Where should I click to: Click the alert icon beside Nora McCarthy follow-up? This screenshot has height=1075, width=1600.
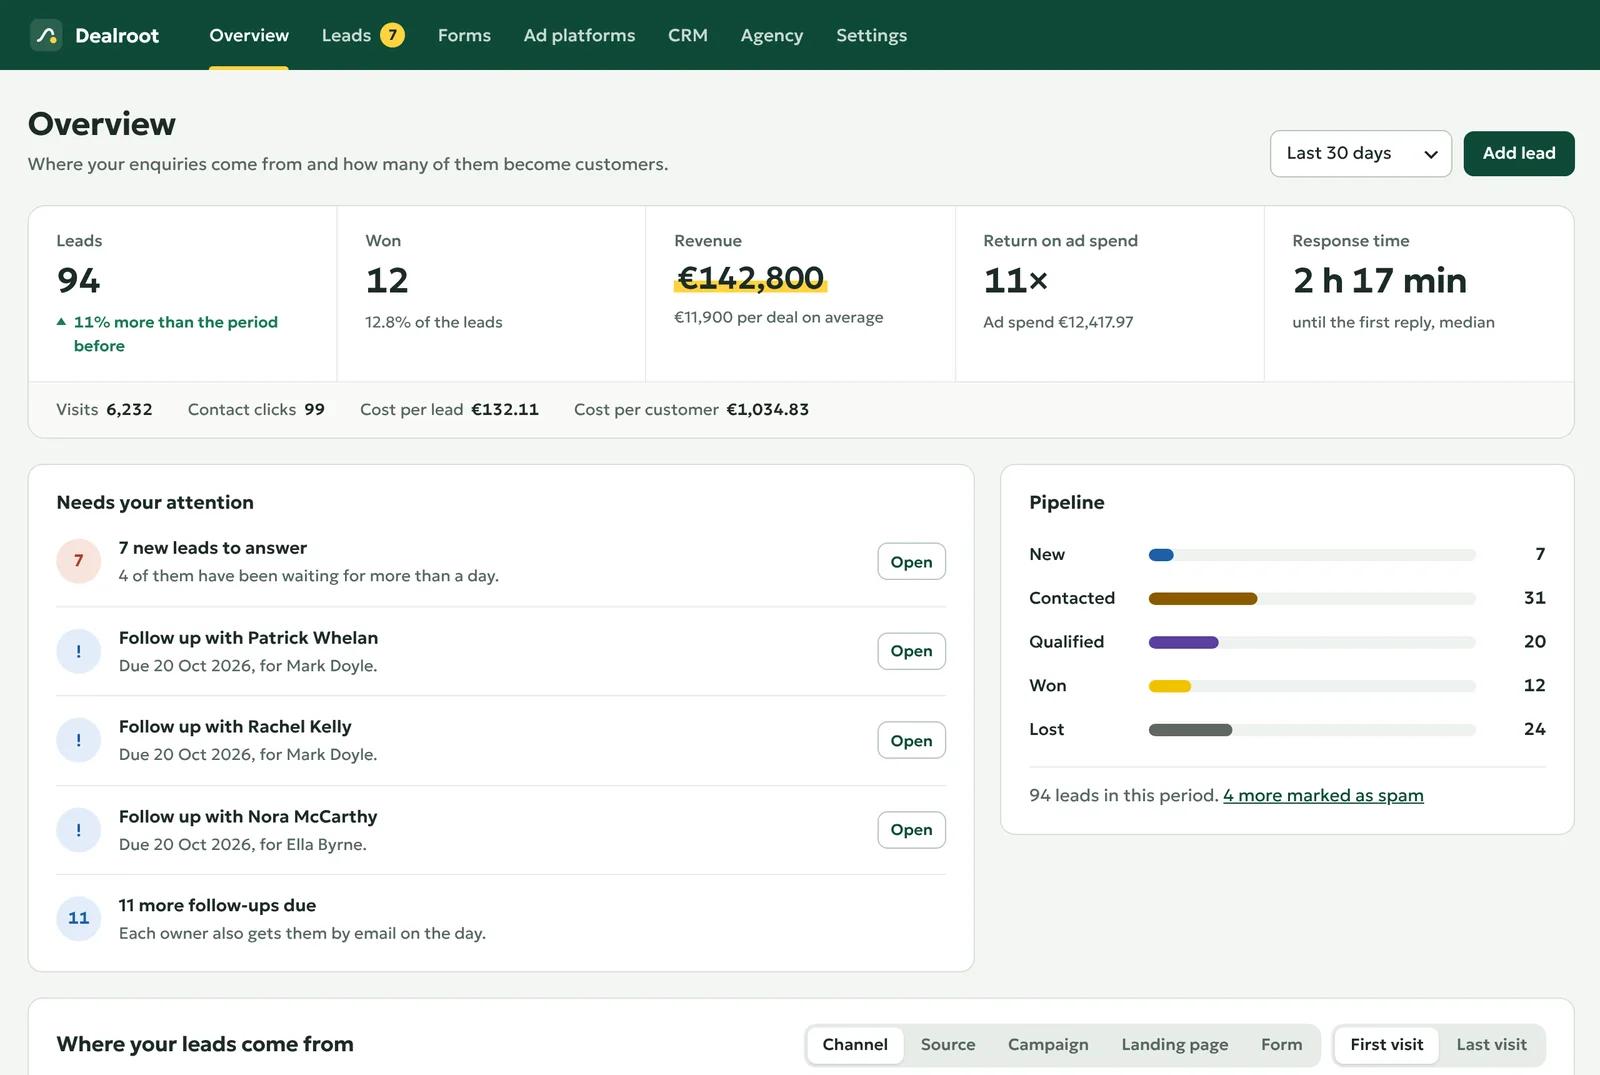click(x=79, y=830)
